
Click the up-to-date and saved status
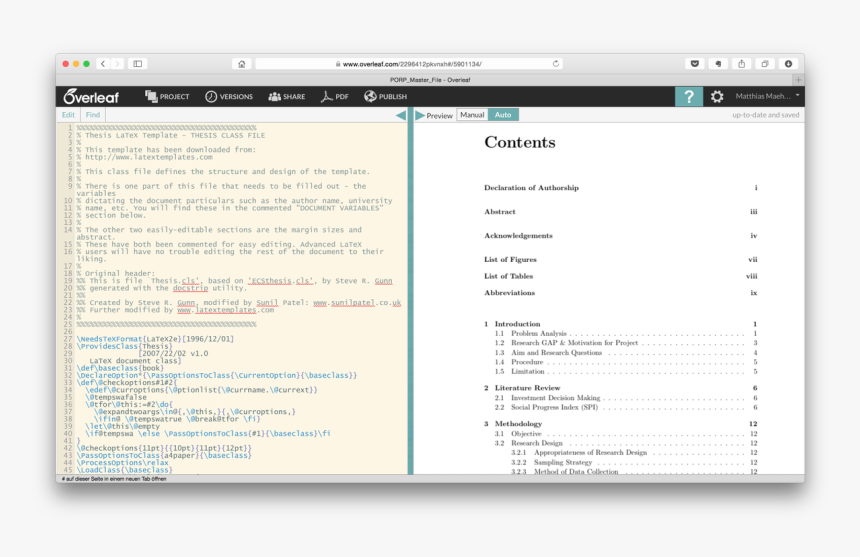pos(766,115)
